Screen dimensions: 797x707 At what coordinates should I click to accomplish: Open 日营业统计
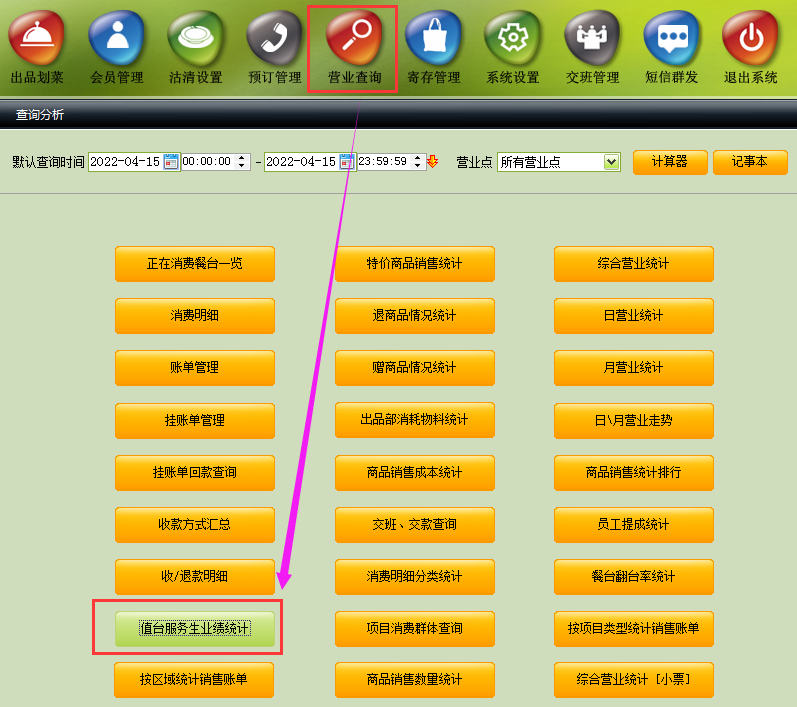point(634,316)
